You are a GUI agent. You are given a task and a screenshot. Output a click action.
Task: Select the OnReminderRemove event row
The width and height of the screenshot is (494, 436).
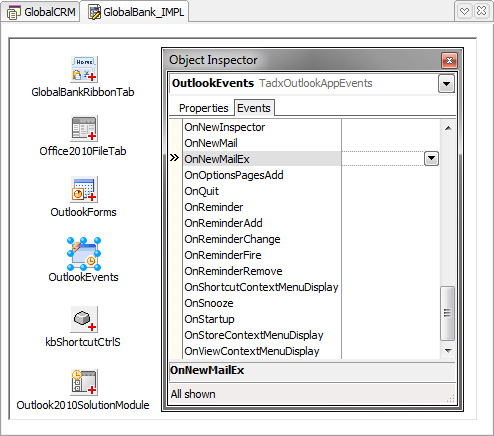[262, 271]
